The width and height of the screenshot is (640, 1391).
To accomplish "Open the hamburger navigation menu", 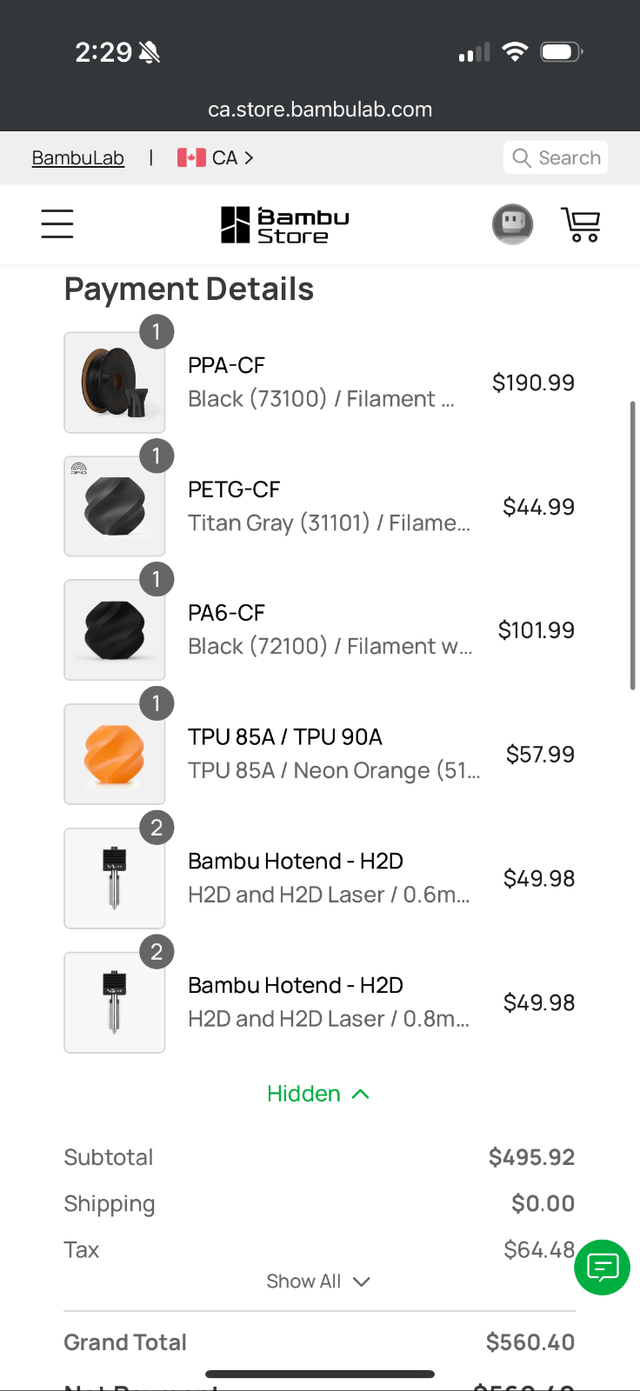I will click(x=57, y=224).
